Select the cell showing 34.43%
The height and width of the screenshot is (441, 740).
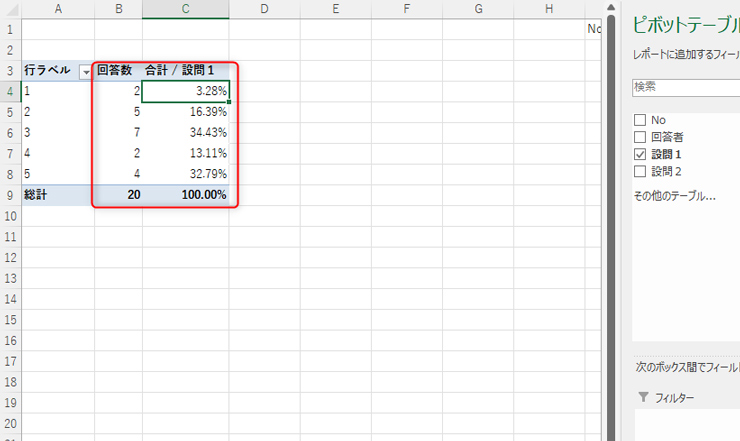pos(185,133)
